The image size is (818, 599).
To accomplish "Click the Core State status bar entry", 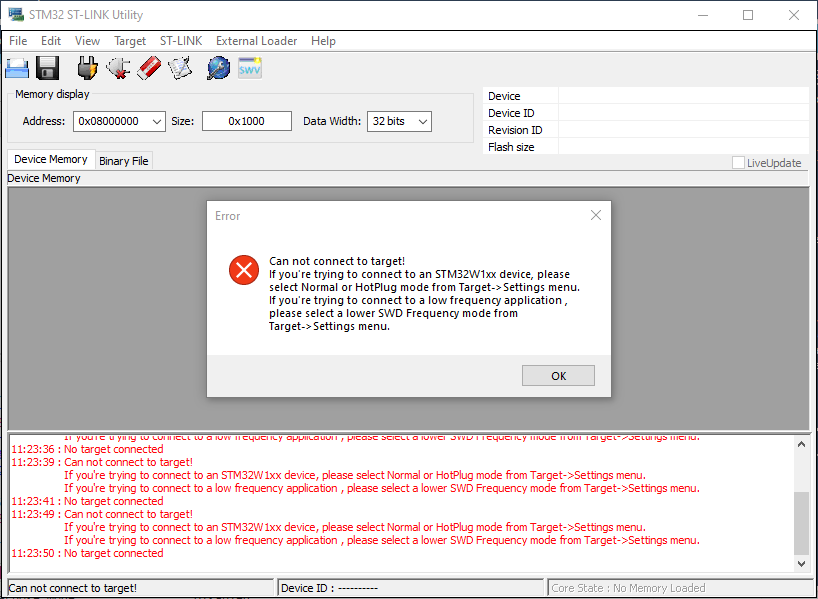I will tap(678, 588).
